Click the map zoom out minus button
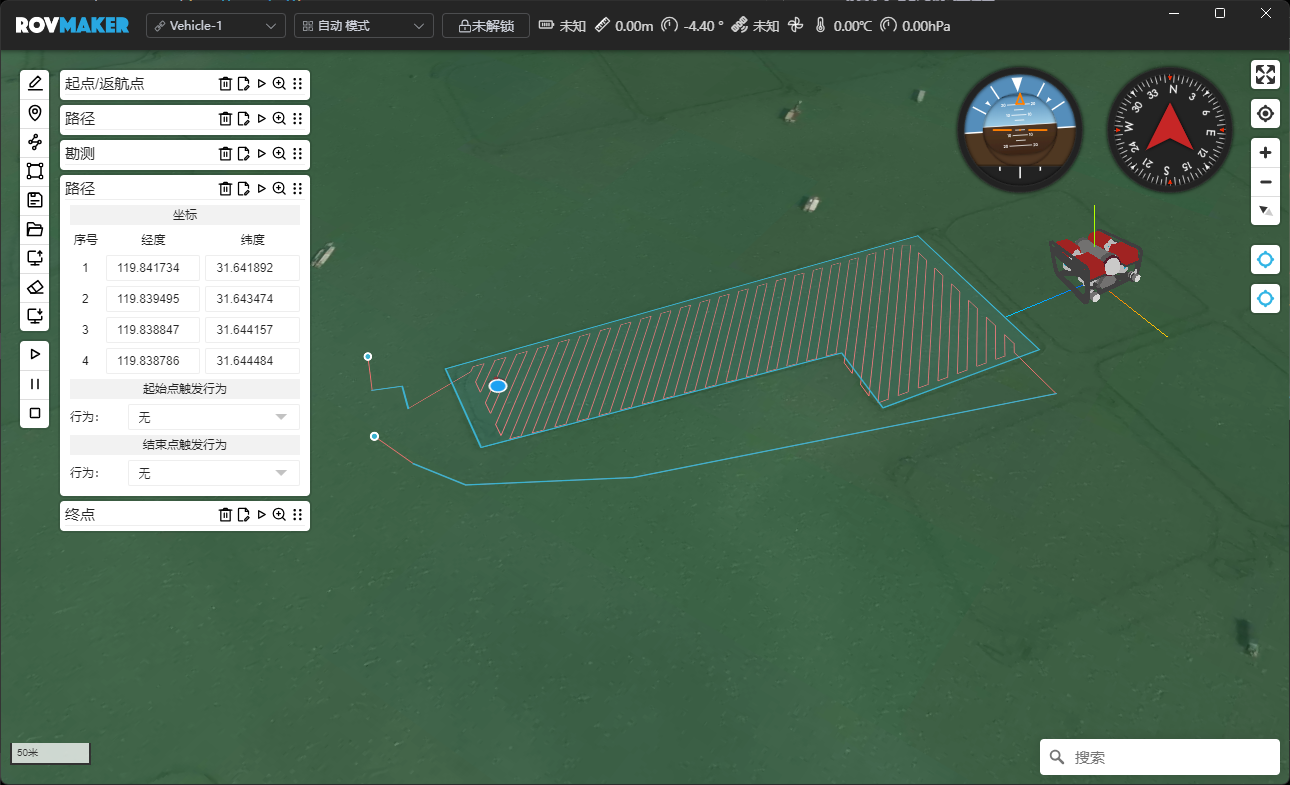 [1265, 182]
